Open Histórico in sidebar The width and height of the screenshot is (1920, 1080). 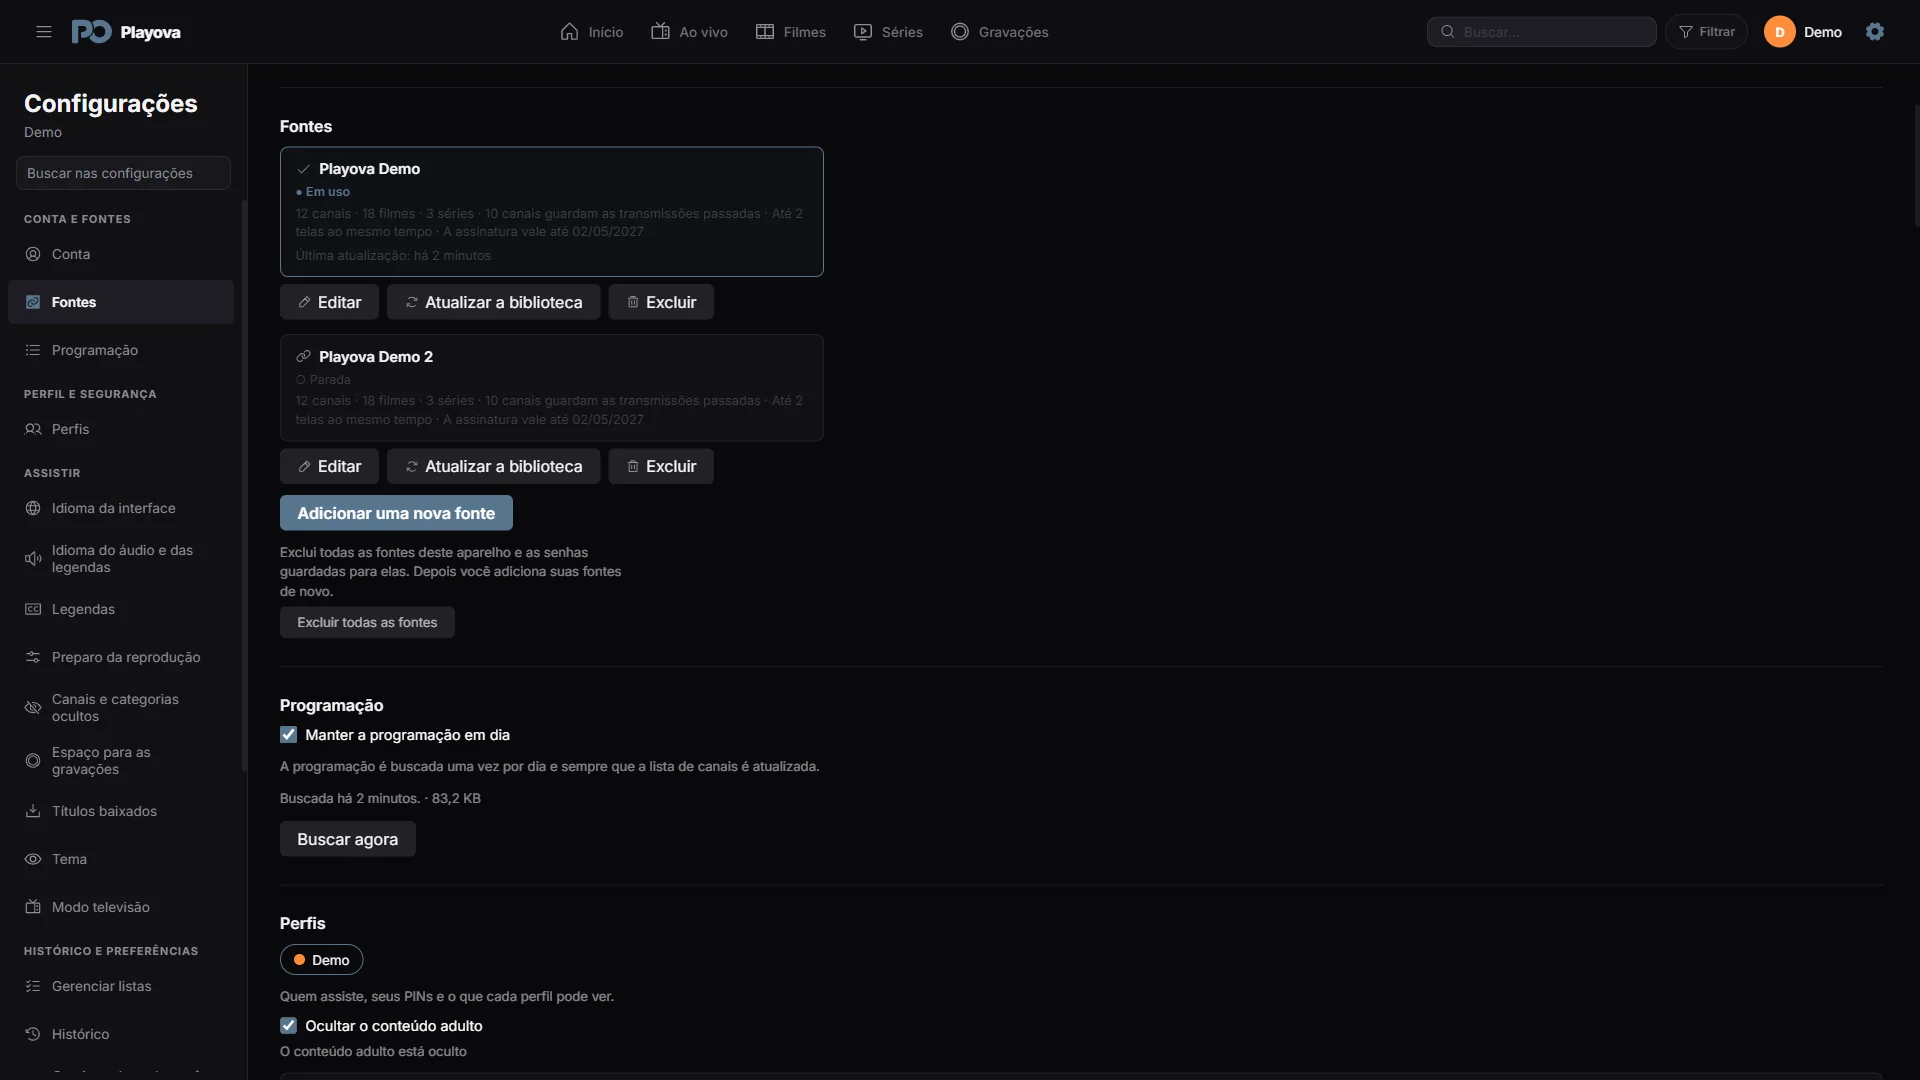point(121,1034)
